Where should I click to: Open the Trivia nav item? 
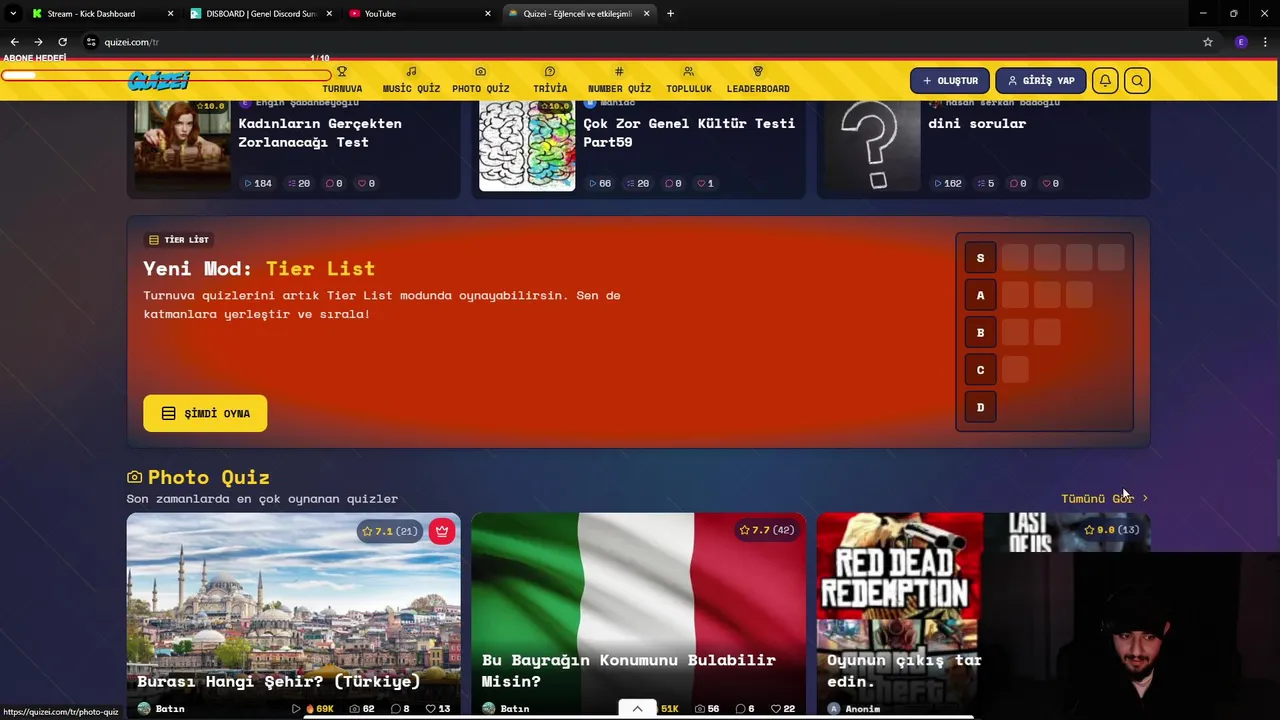coord(550,80)
